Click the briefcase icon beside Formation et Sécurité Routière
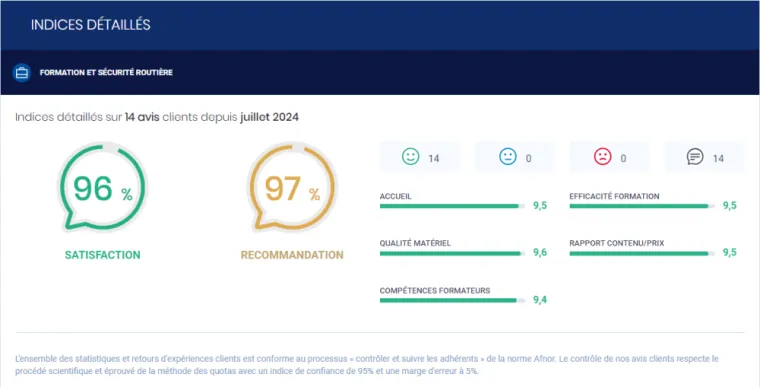760x387 pixels. pos(22,73)
